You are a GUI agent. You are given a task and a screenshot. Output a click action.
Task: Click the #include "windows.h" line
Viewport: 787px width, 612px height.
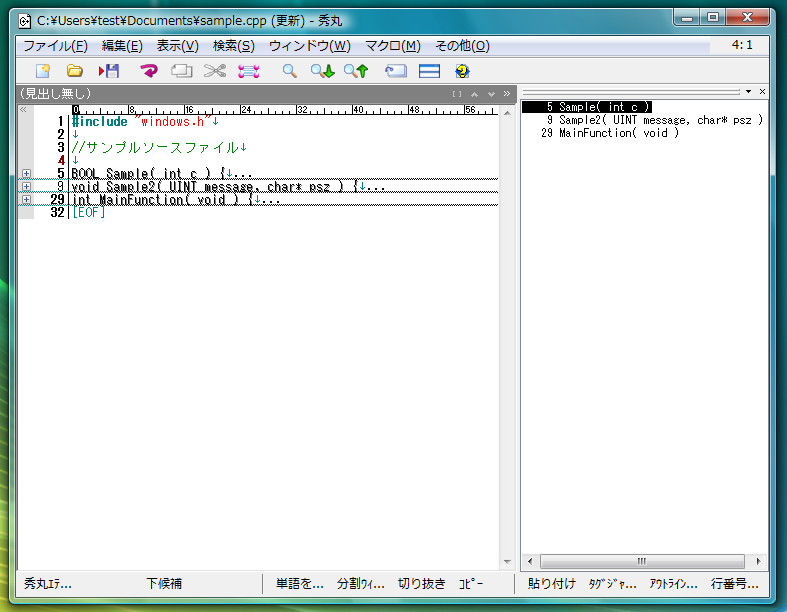(146, 121)
